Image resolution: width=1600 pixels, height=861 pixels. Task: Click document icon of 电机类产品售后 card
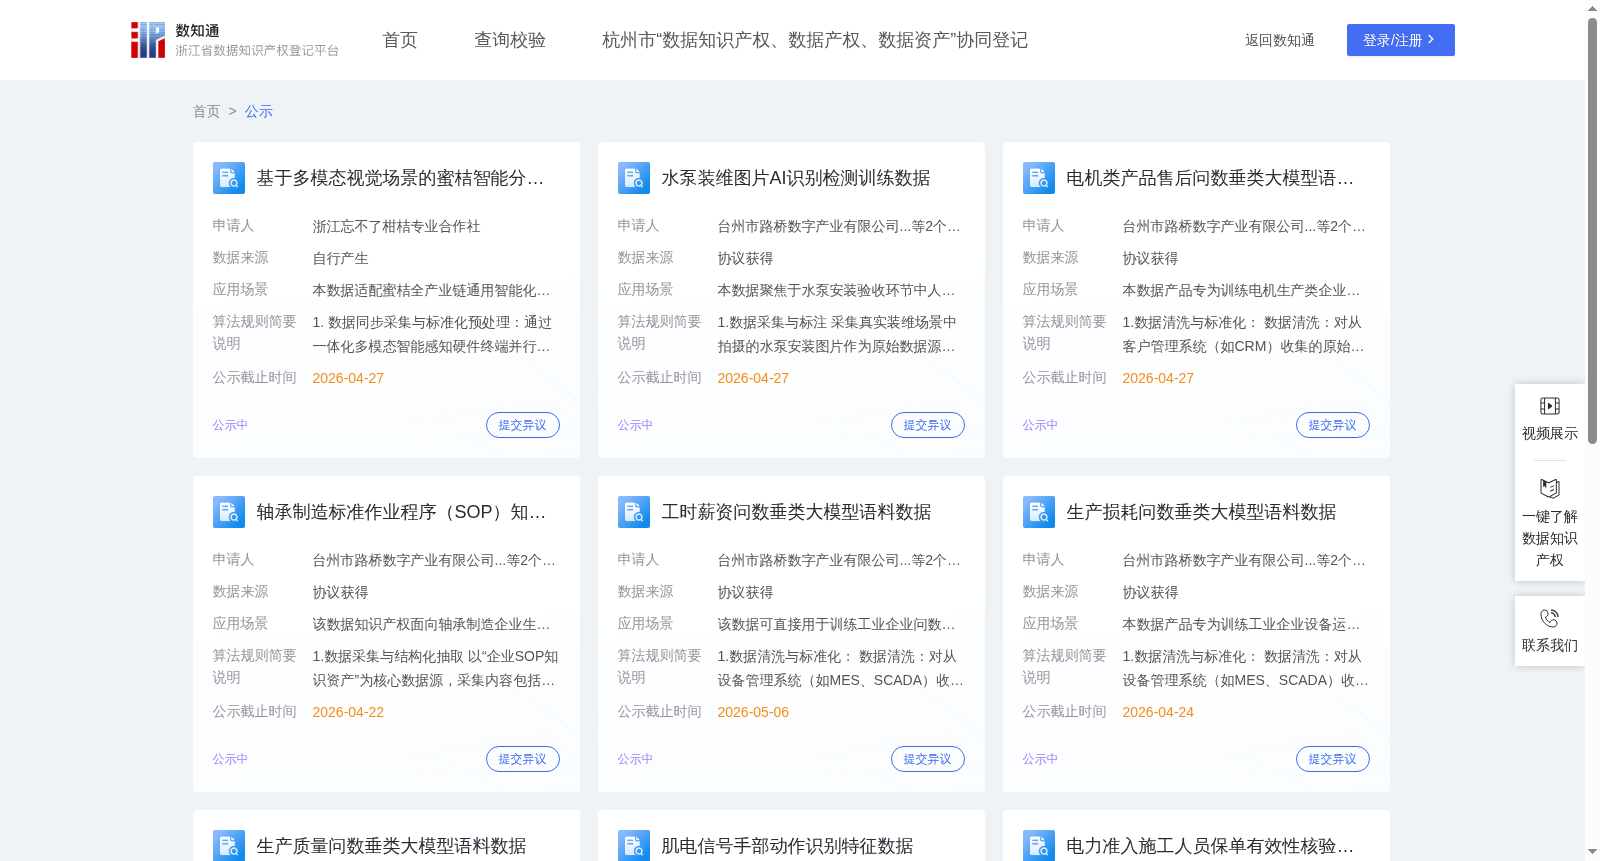[x=1039, y=178]
